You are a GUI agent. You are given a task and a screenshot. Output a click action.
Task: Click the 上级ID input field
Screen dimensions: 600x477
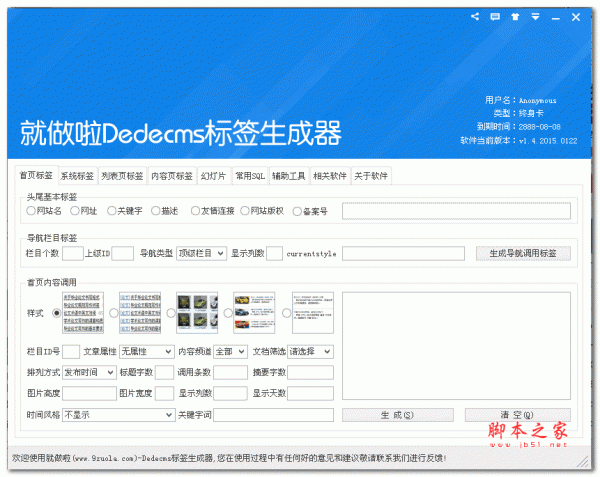pyautogui.click(x=122, y=253)
